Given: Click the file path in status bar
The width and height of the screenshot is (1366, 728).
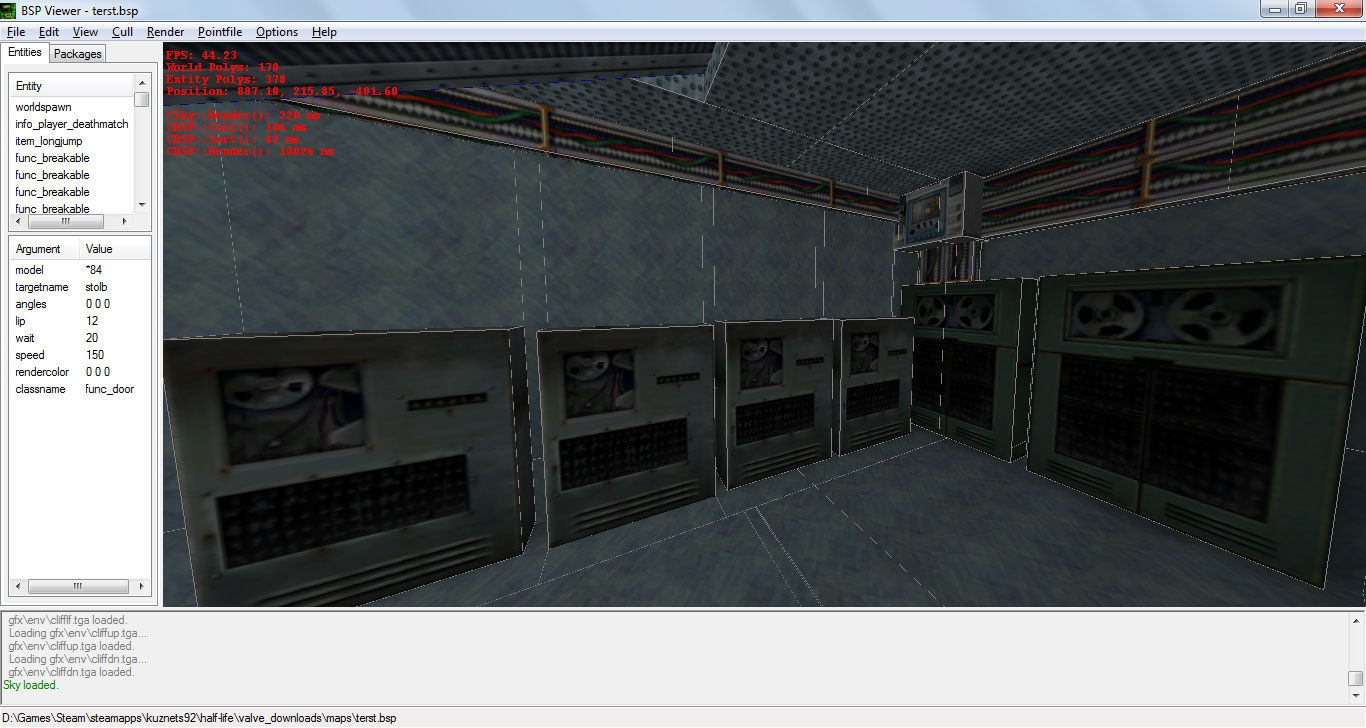Looking at the screenshot, I should click(200, 718).
